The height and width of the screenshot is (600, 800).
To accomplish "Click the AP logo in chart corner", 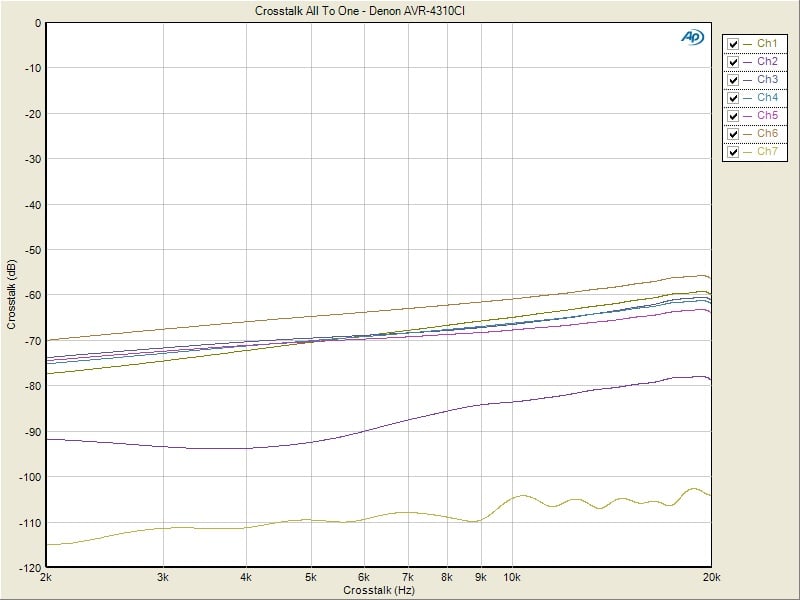I will 692,37.
